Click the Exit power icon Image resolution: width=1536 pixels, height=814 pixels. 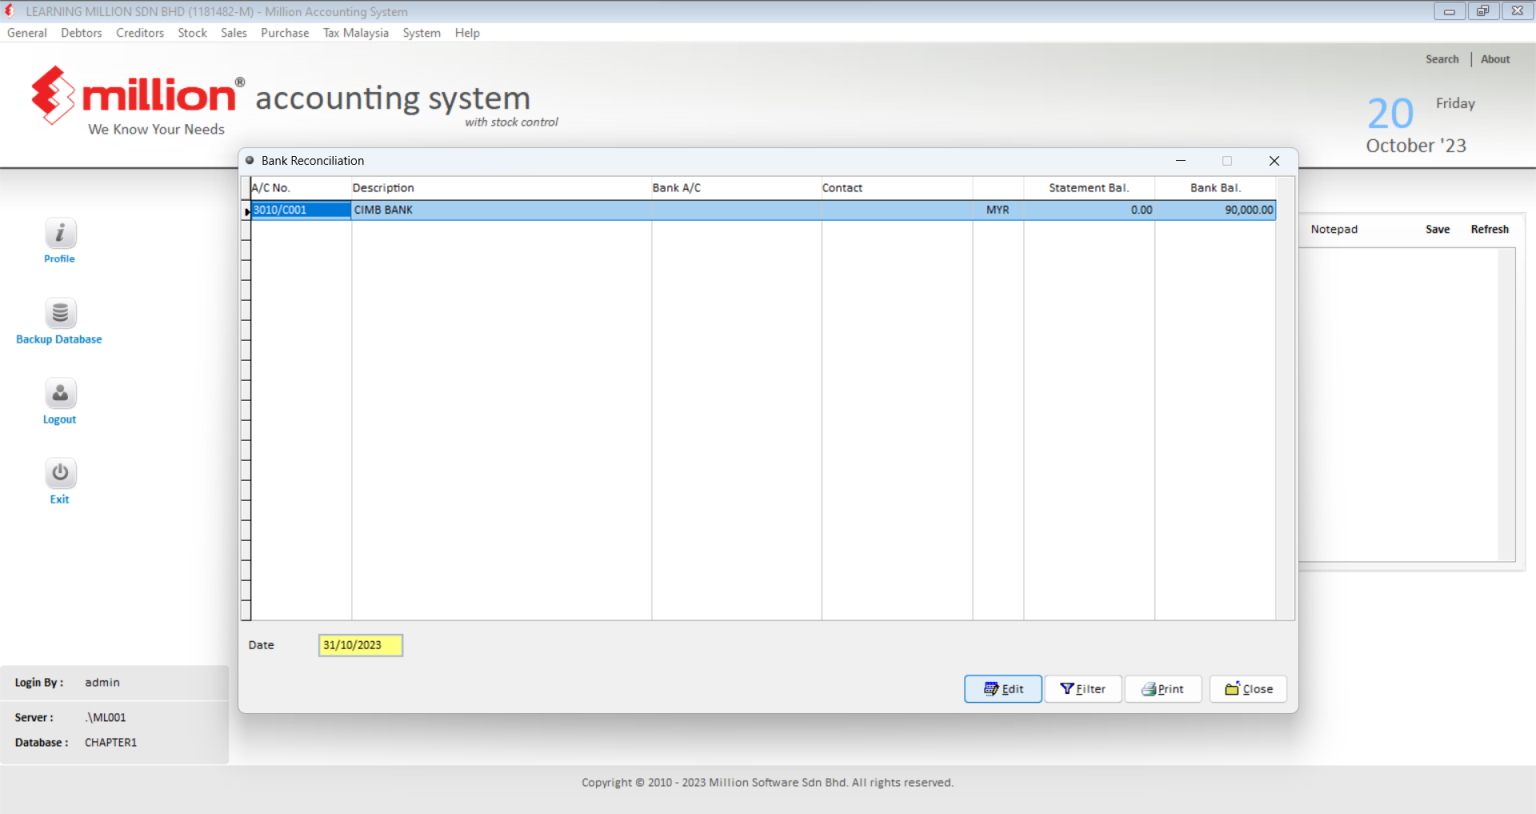click(x=60, y=474)
